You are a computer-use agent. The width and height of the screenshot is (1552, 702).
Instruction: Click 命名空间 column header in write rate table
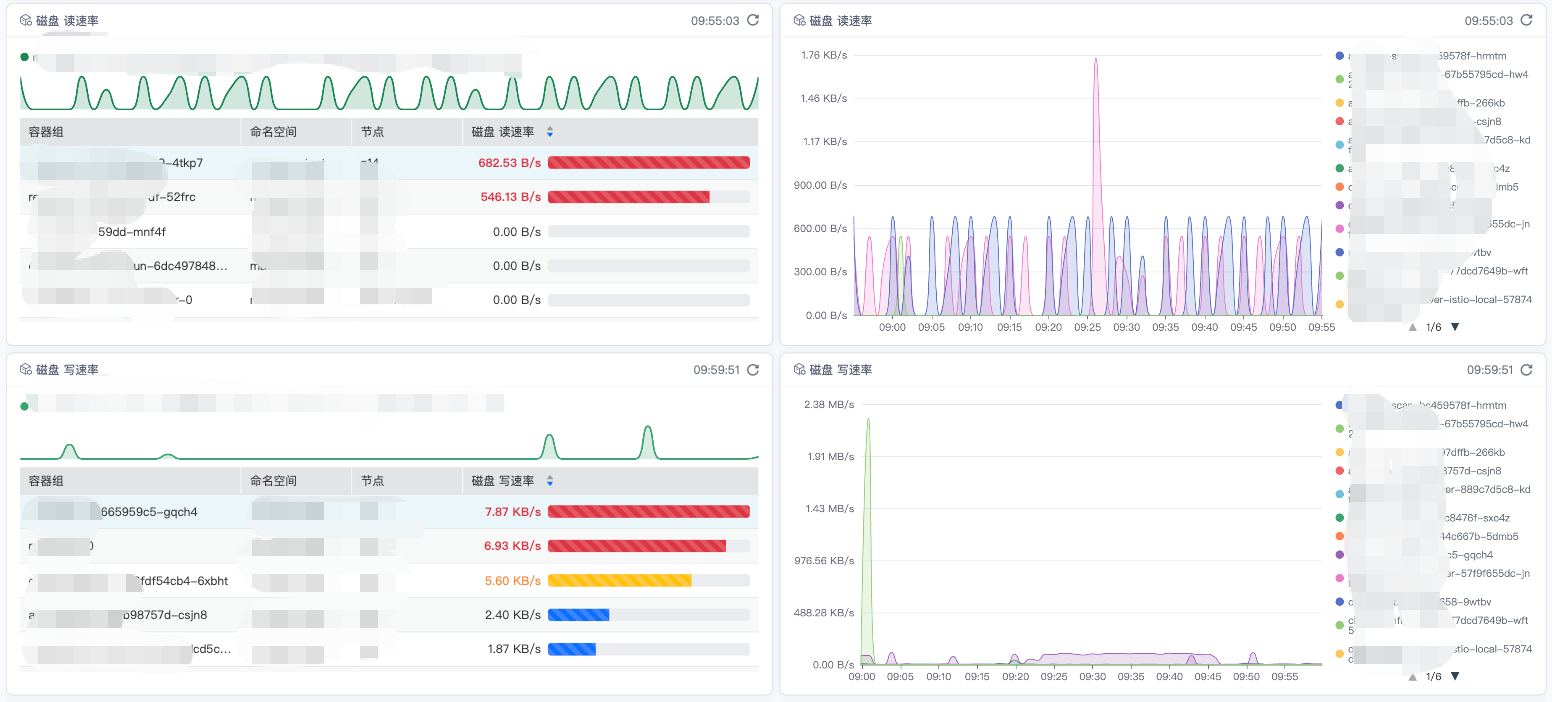[x=273, y=481]
